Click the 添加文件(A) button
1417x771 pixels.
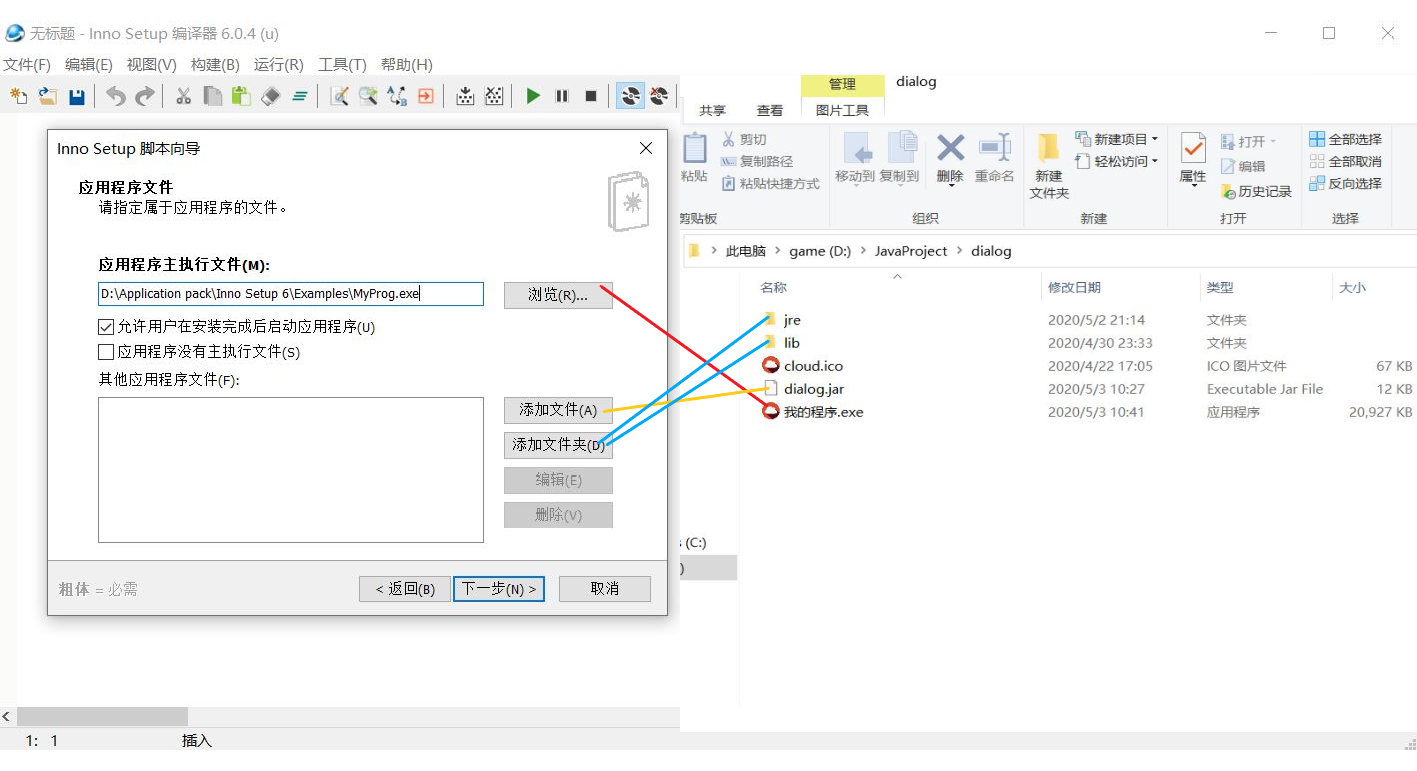tap(558, 410)
